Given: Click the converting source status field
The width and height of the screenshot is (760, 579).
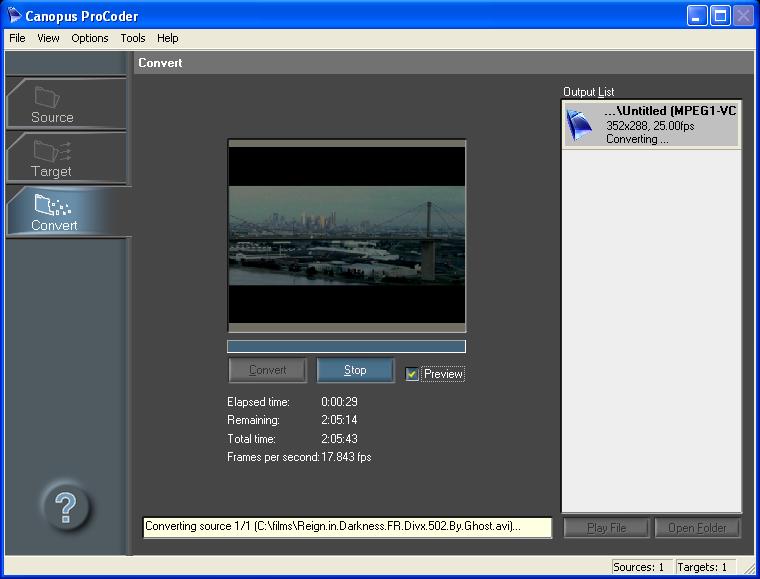Looking at the screenshot, I should 347,527.
